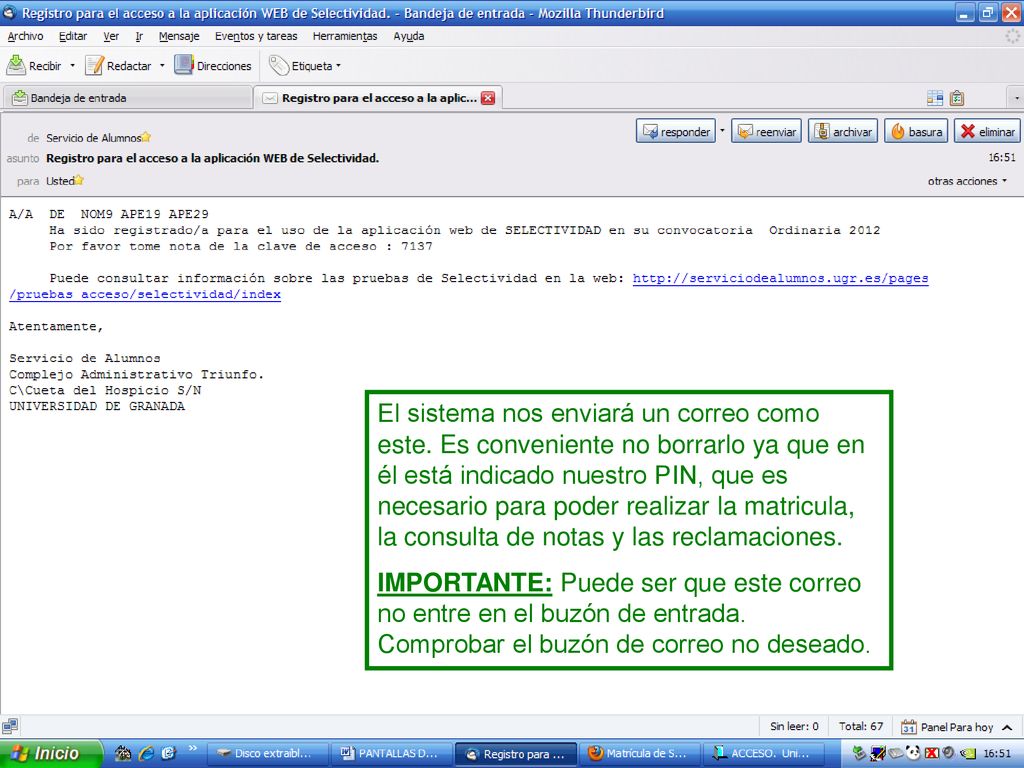The height and width of the screenshot is (768, 1024).
Task: Click the Recibir mail icon
Action: [x=16, y=65]
